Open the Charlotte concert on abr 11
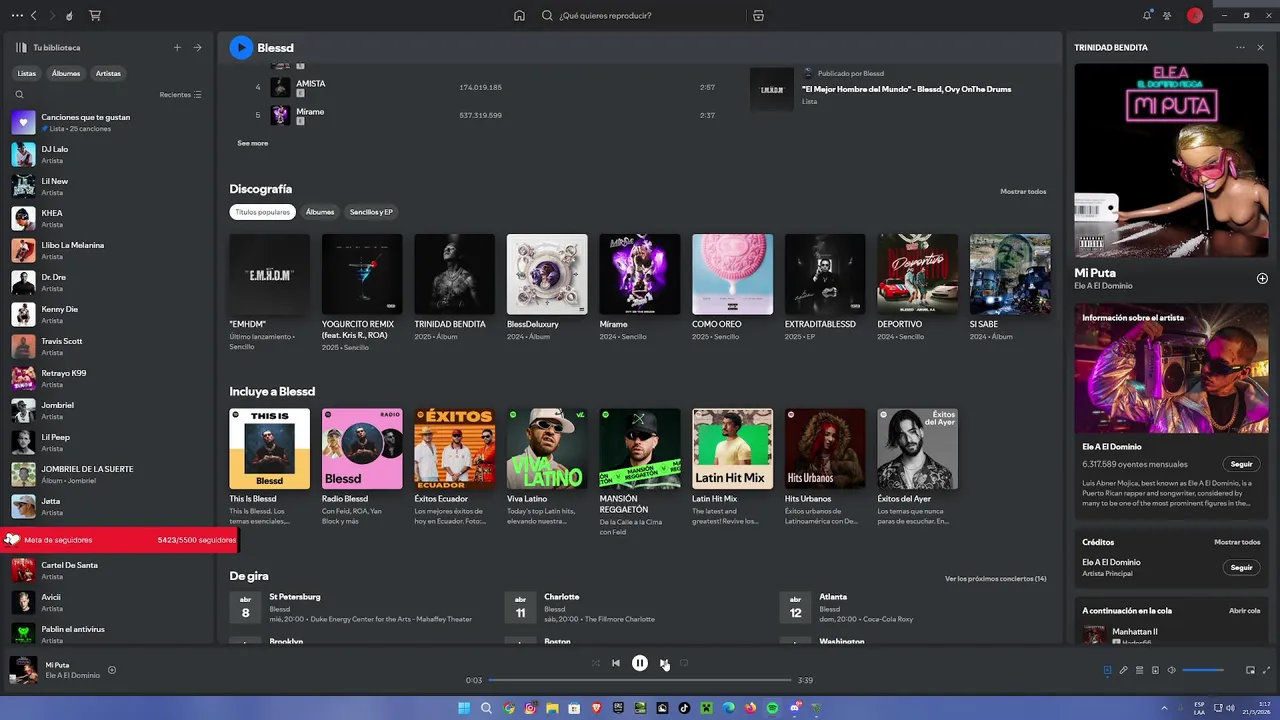Viewport: 1280px width, 720px height. coord(635,608)
